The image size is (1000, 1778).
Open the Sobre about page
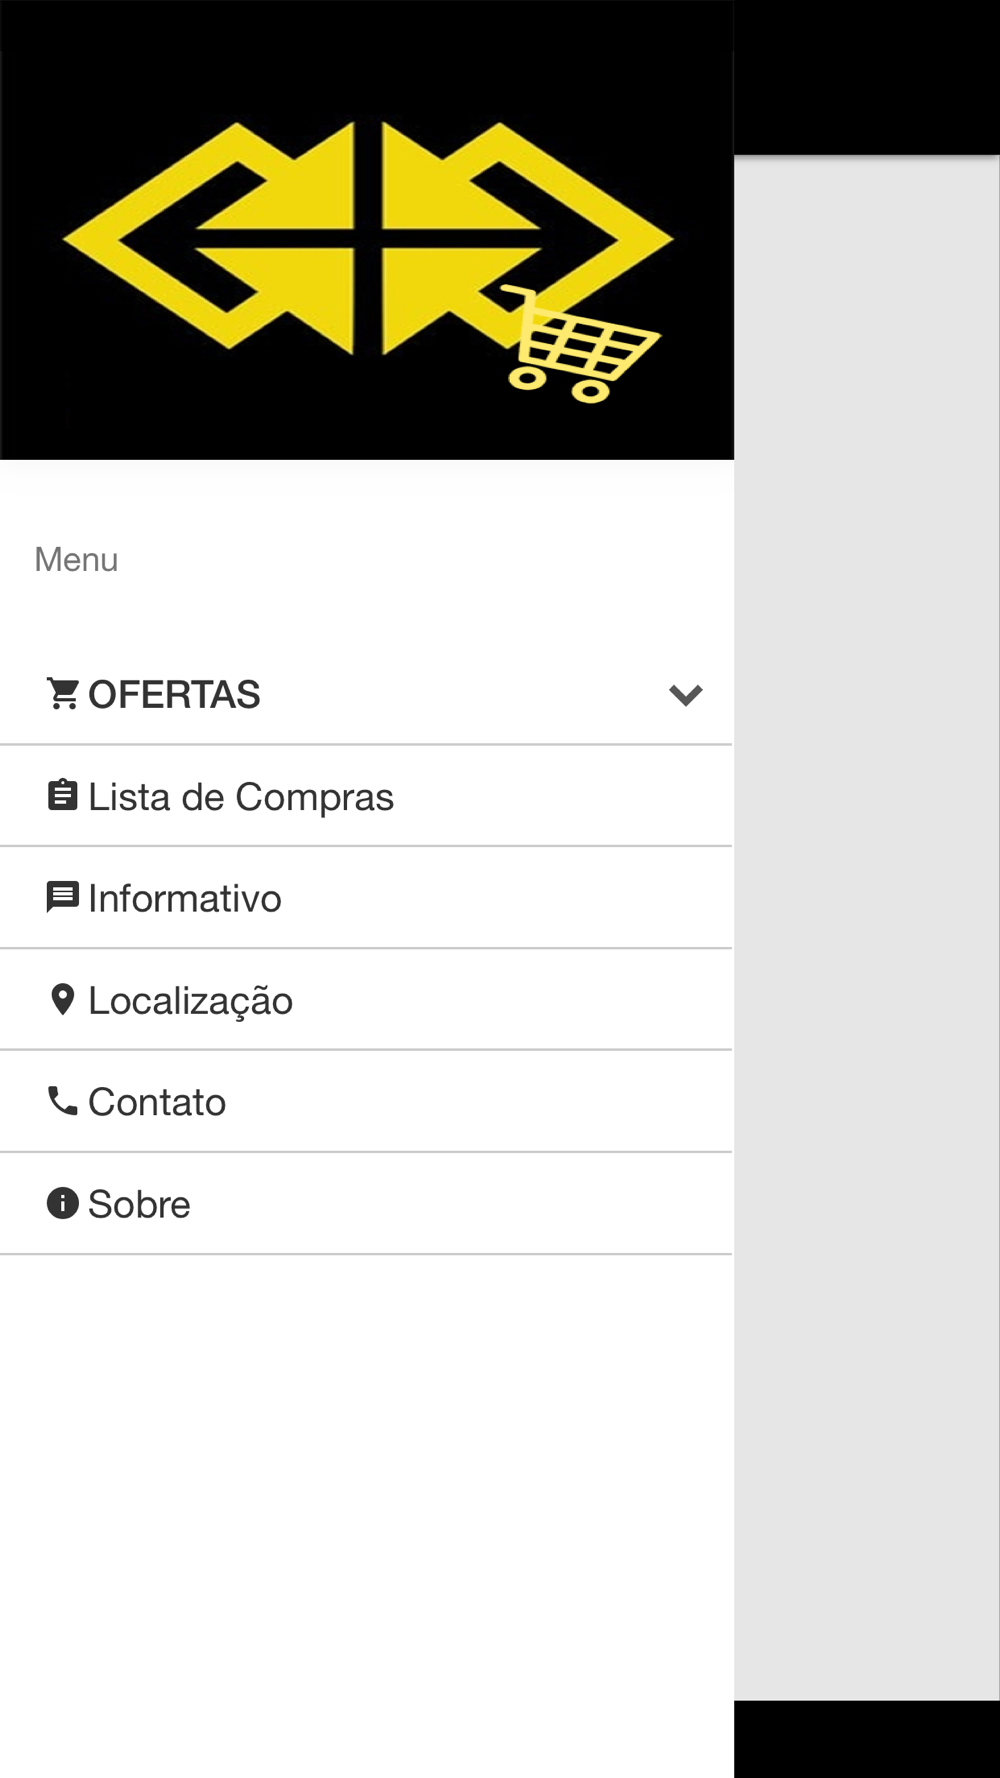(366, 1204)
